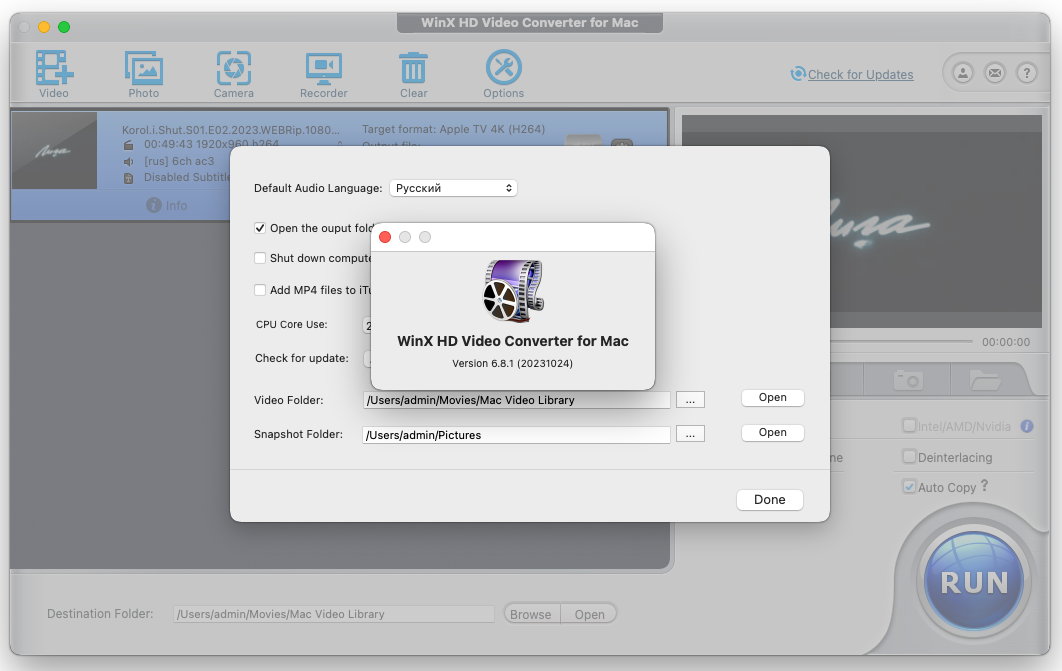Image resolution: width=1062 pixels, height=671 pixels.
Task: Open the user account icon
Action: 962,72
